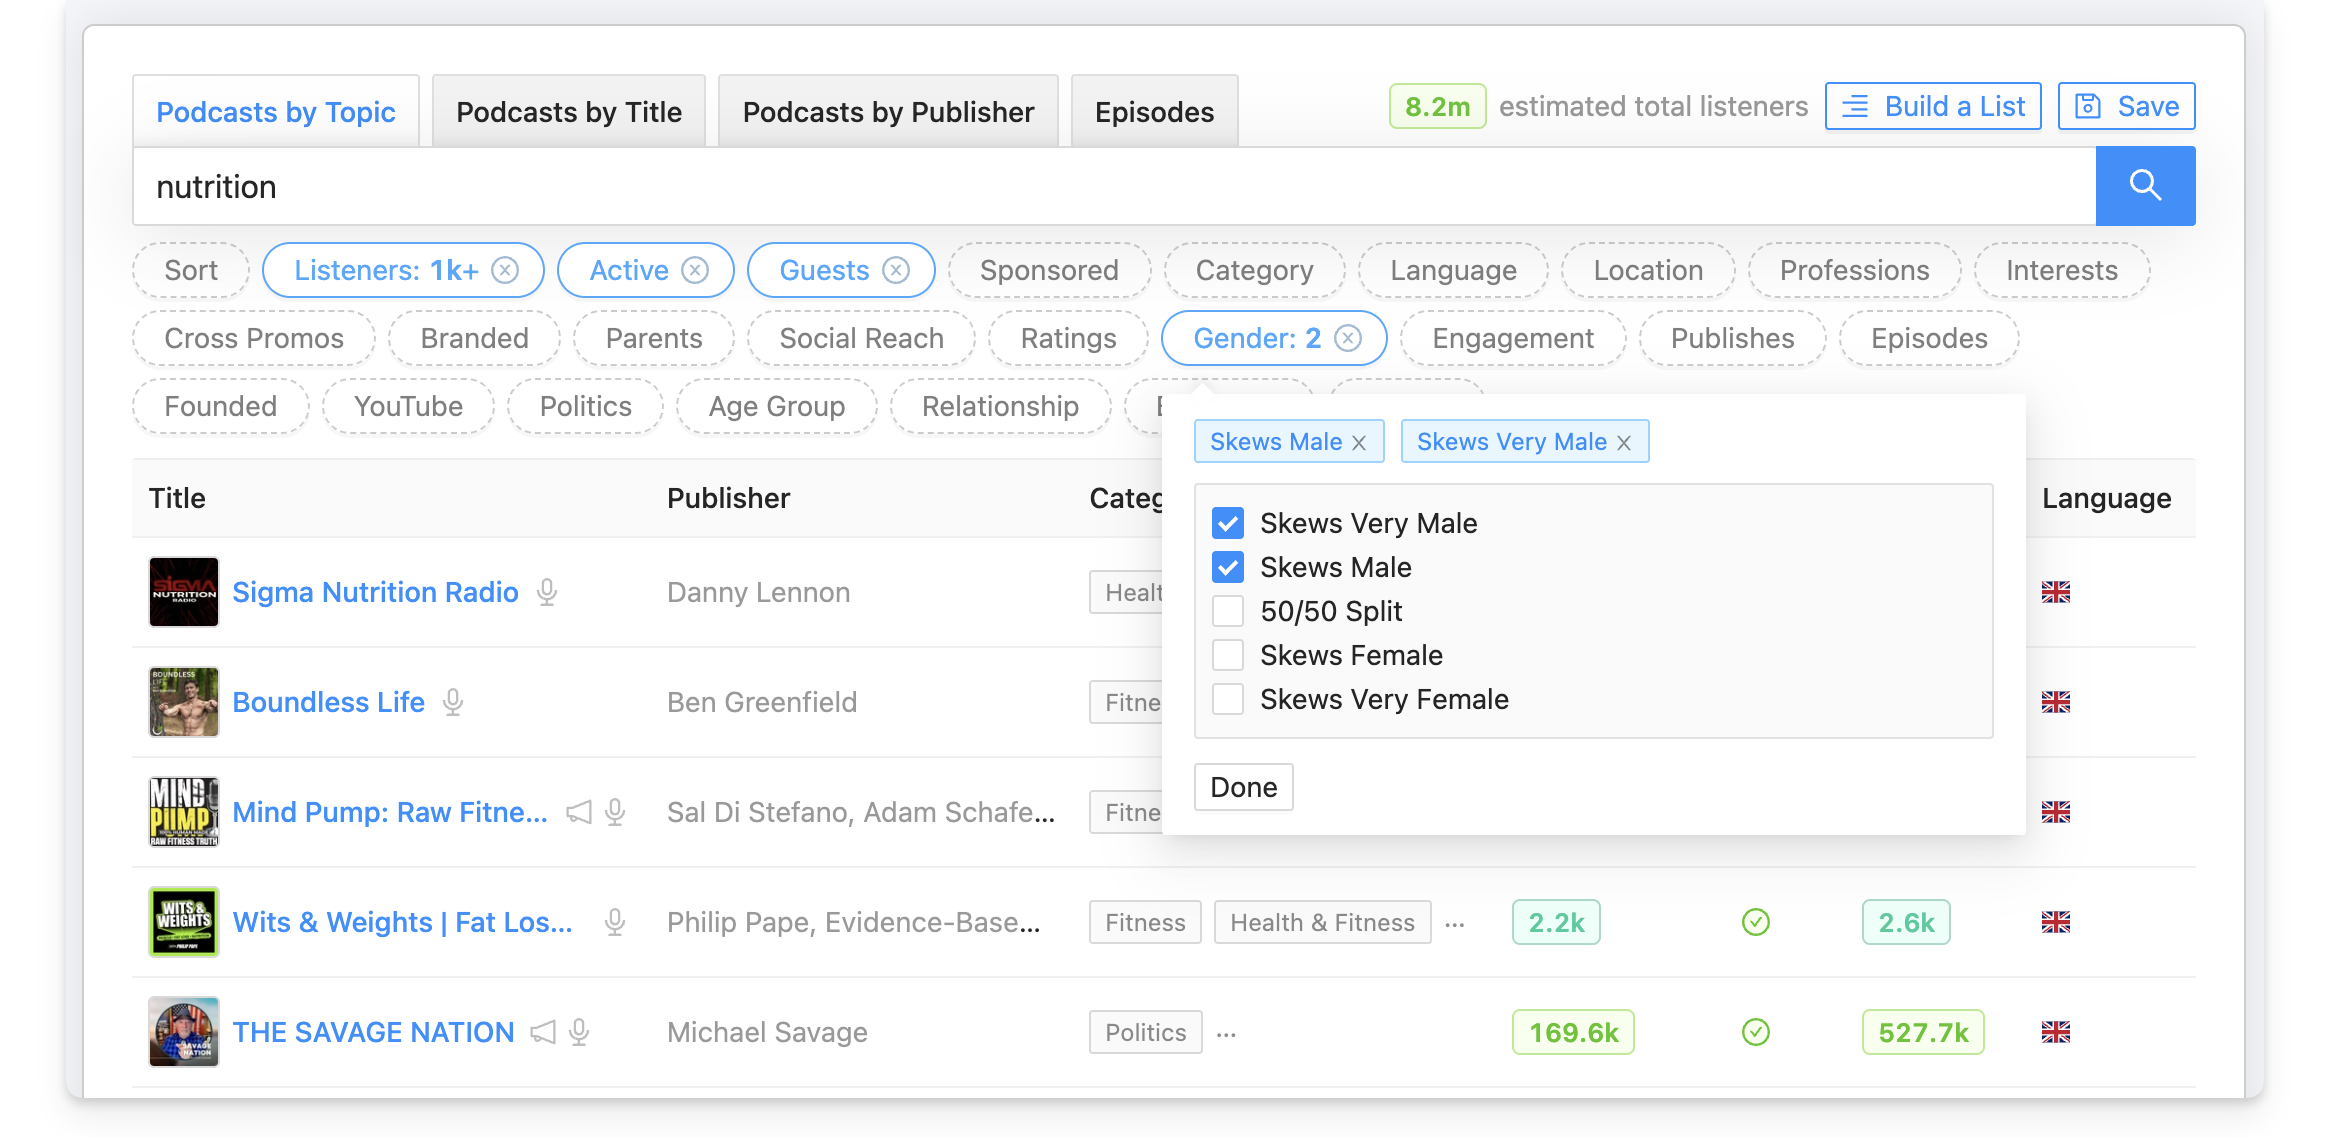The height and width of the screenshot is (1138, 2330).
Task: Open the Interests filter
Action: pos(2062,271)
